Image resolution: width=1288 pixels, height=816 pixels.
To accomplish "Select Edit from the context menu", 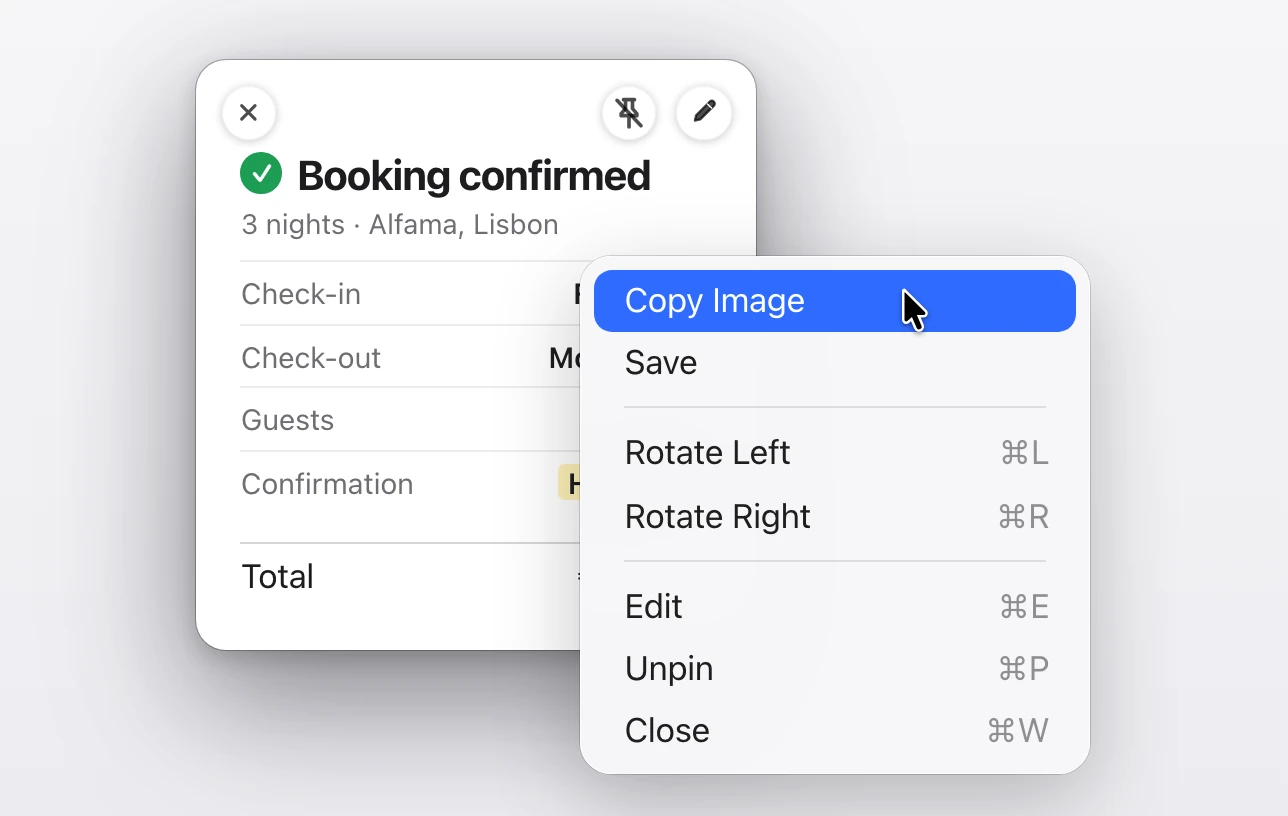I will pyautogui.click(x=835, y=607).
